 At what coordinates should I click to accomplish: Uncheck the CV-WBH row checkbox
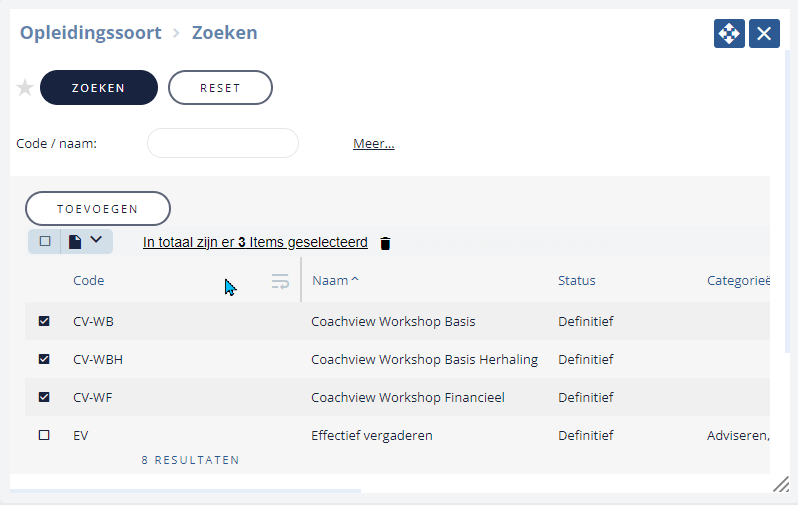(x=44, y=359)
